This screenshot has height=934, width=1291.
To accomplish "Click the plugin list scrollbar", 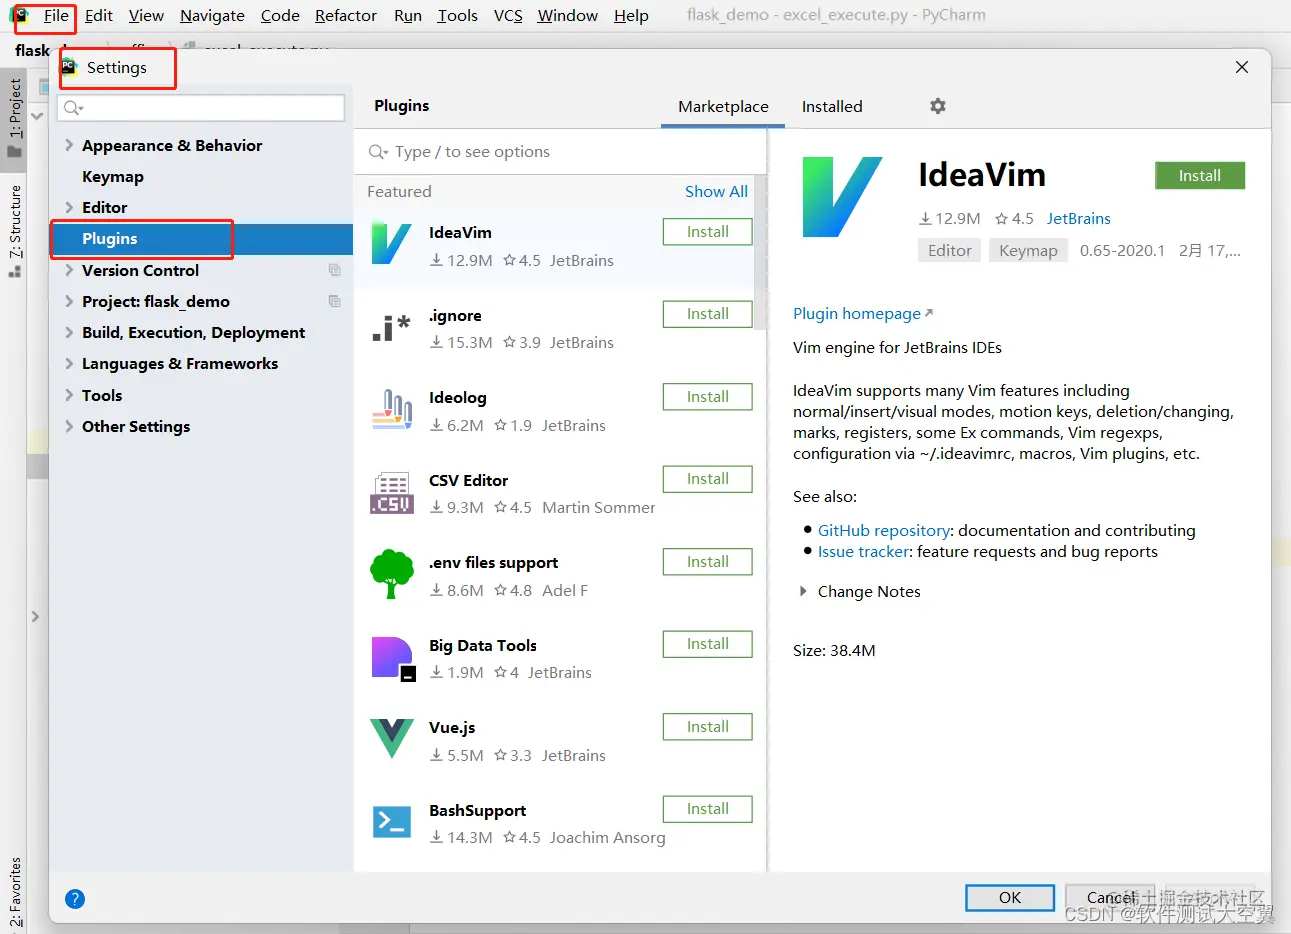I will [760, 255].
